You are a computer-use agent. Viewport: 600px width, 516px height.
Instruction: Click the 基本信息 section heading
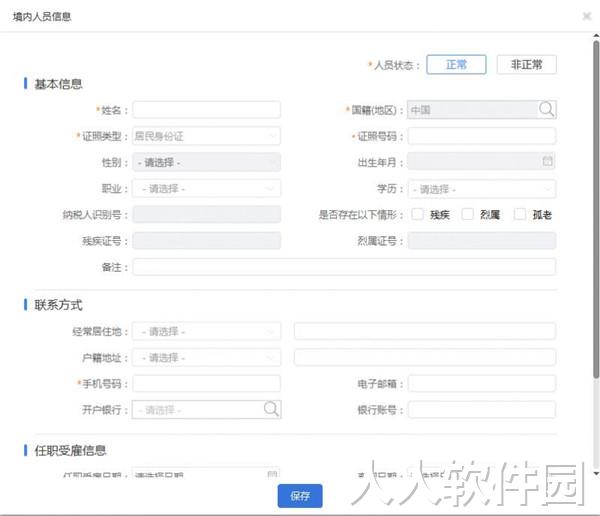(58, 84)
